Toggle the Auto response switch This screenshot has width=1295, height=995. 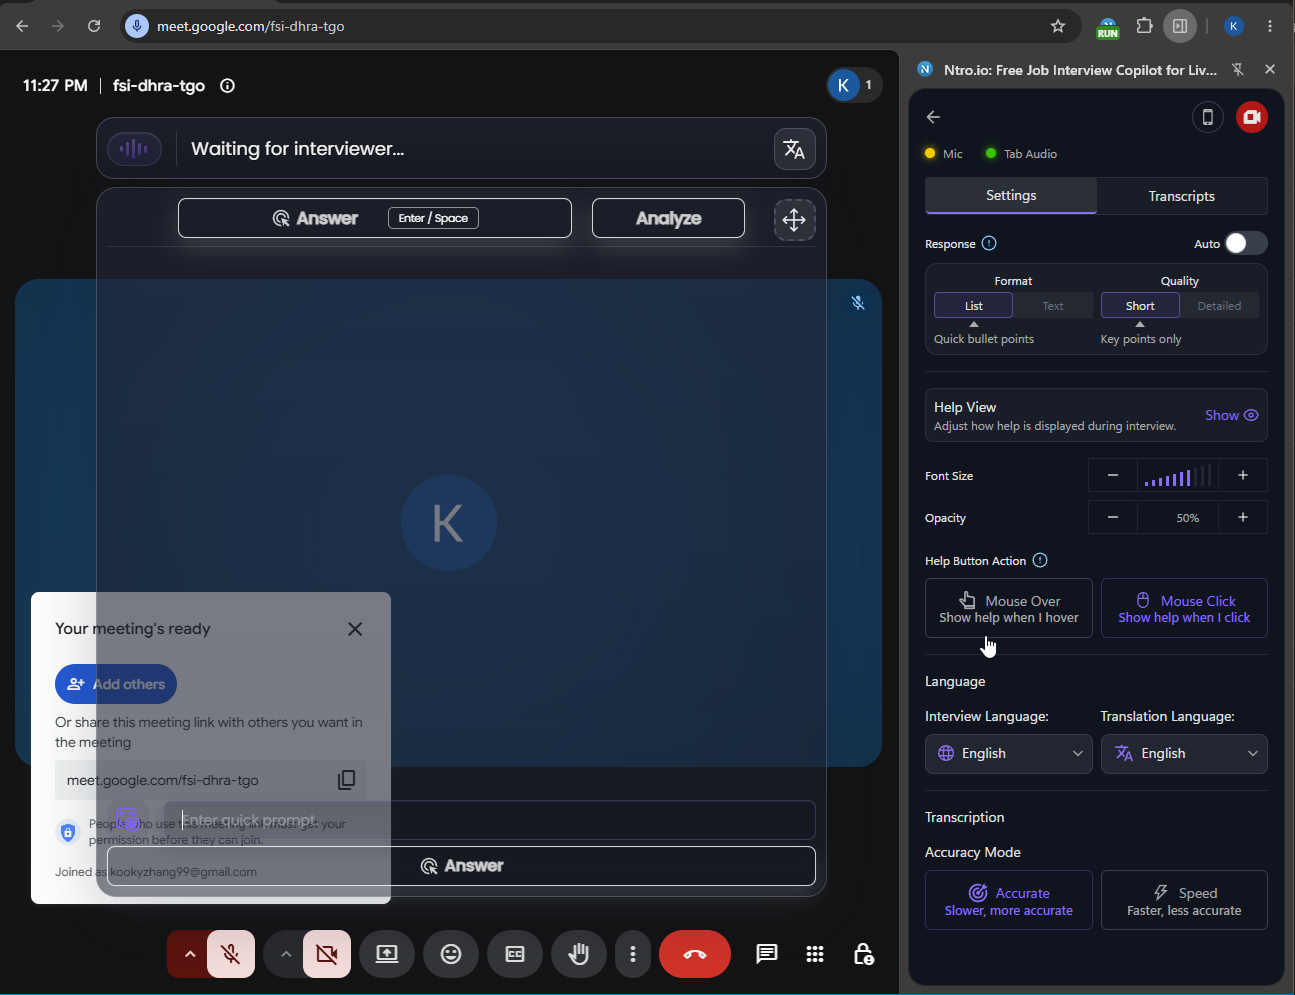pos(1246,243)
